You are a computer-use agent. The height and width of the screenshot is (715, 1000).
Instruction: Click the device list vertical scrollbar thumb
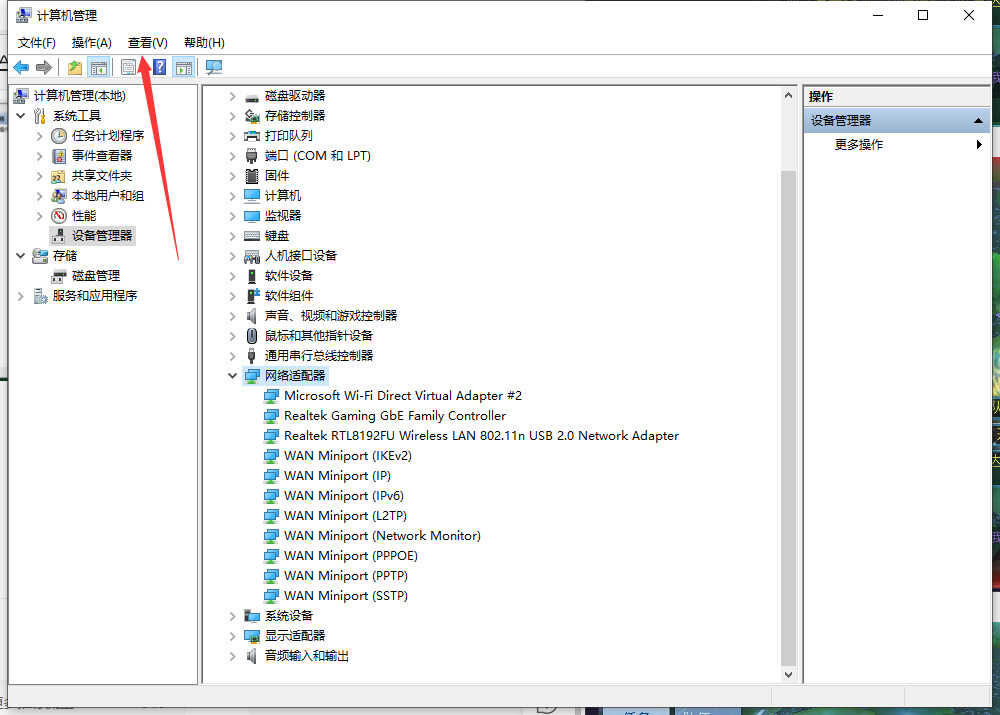point(788,418)
